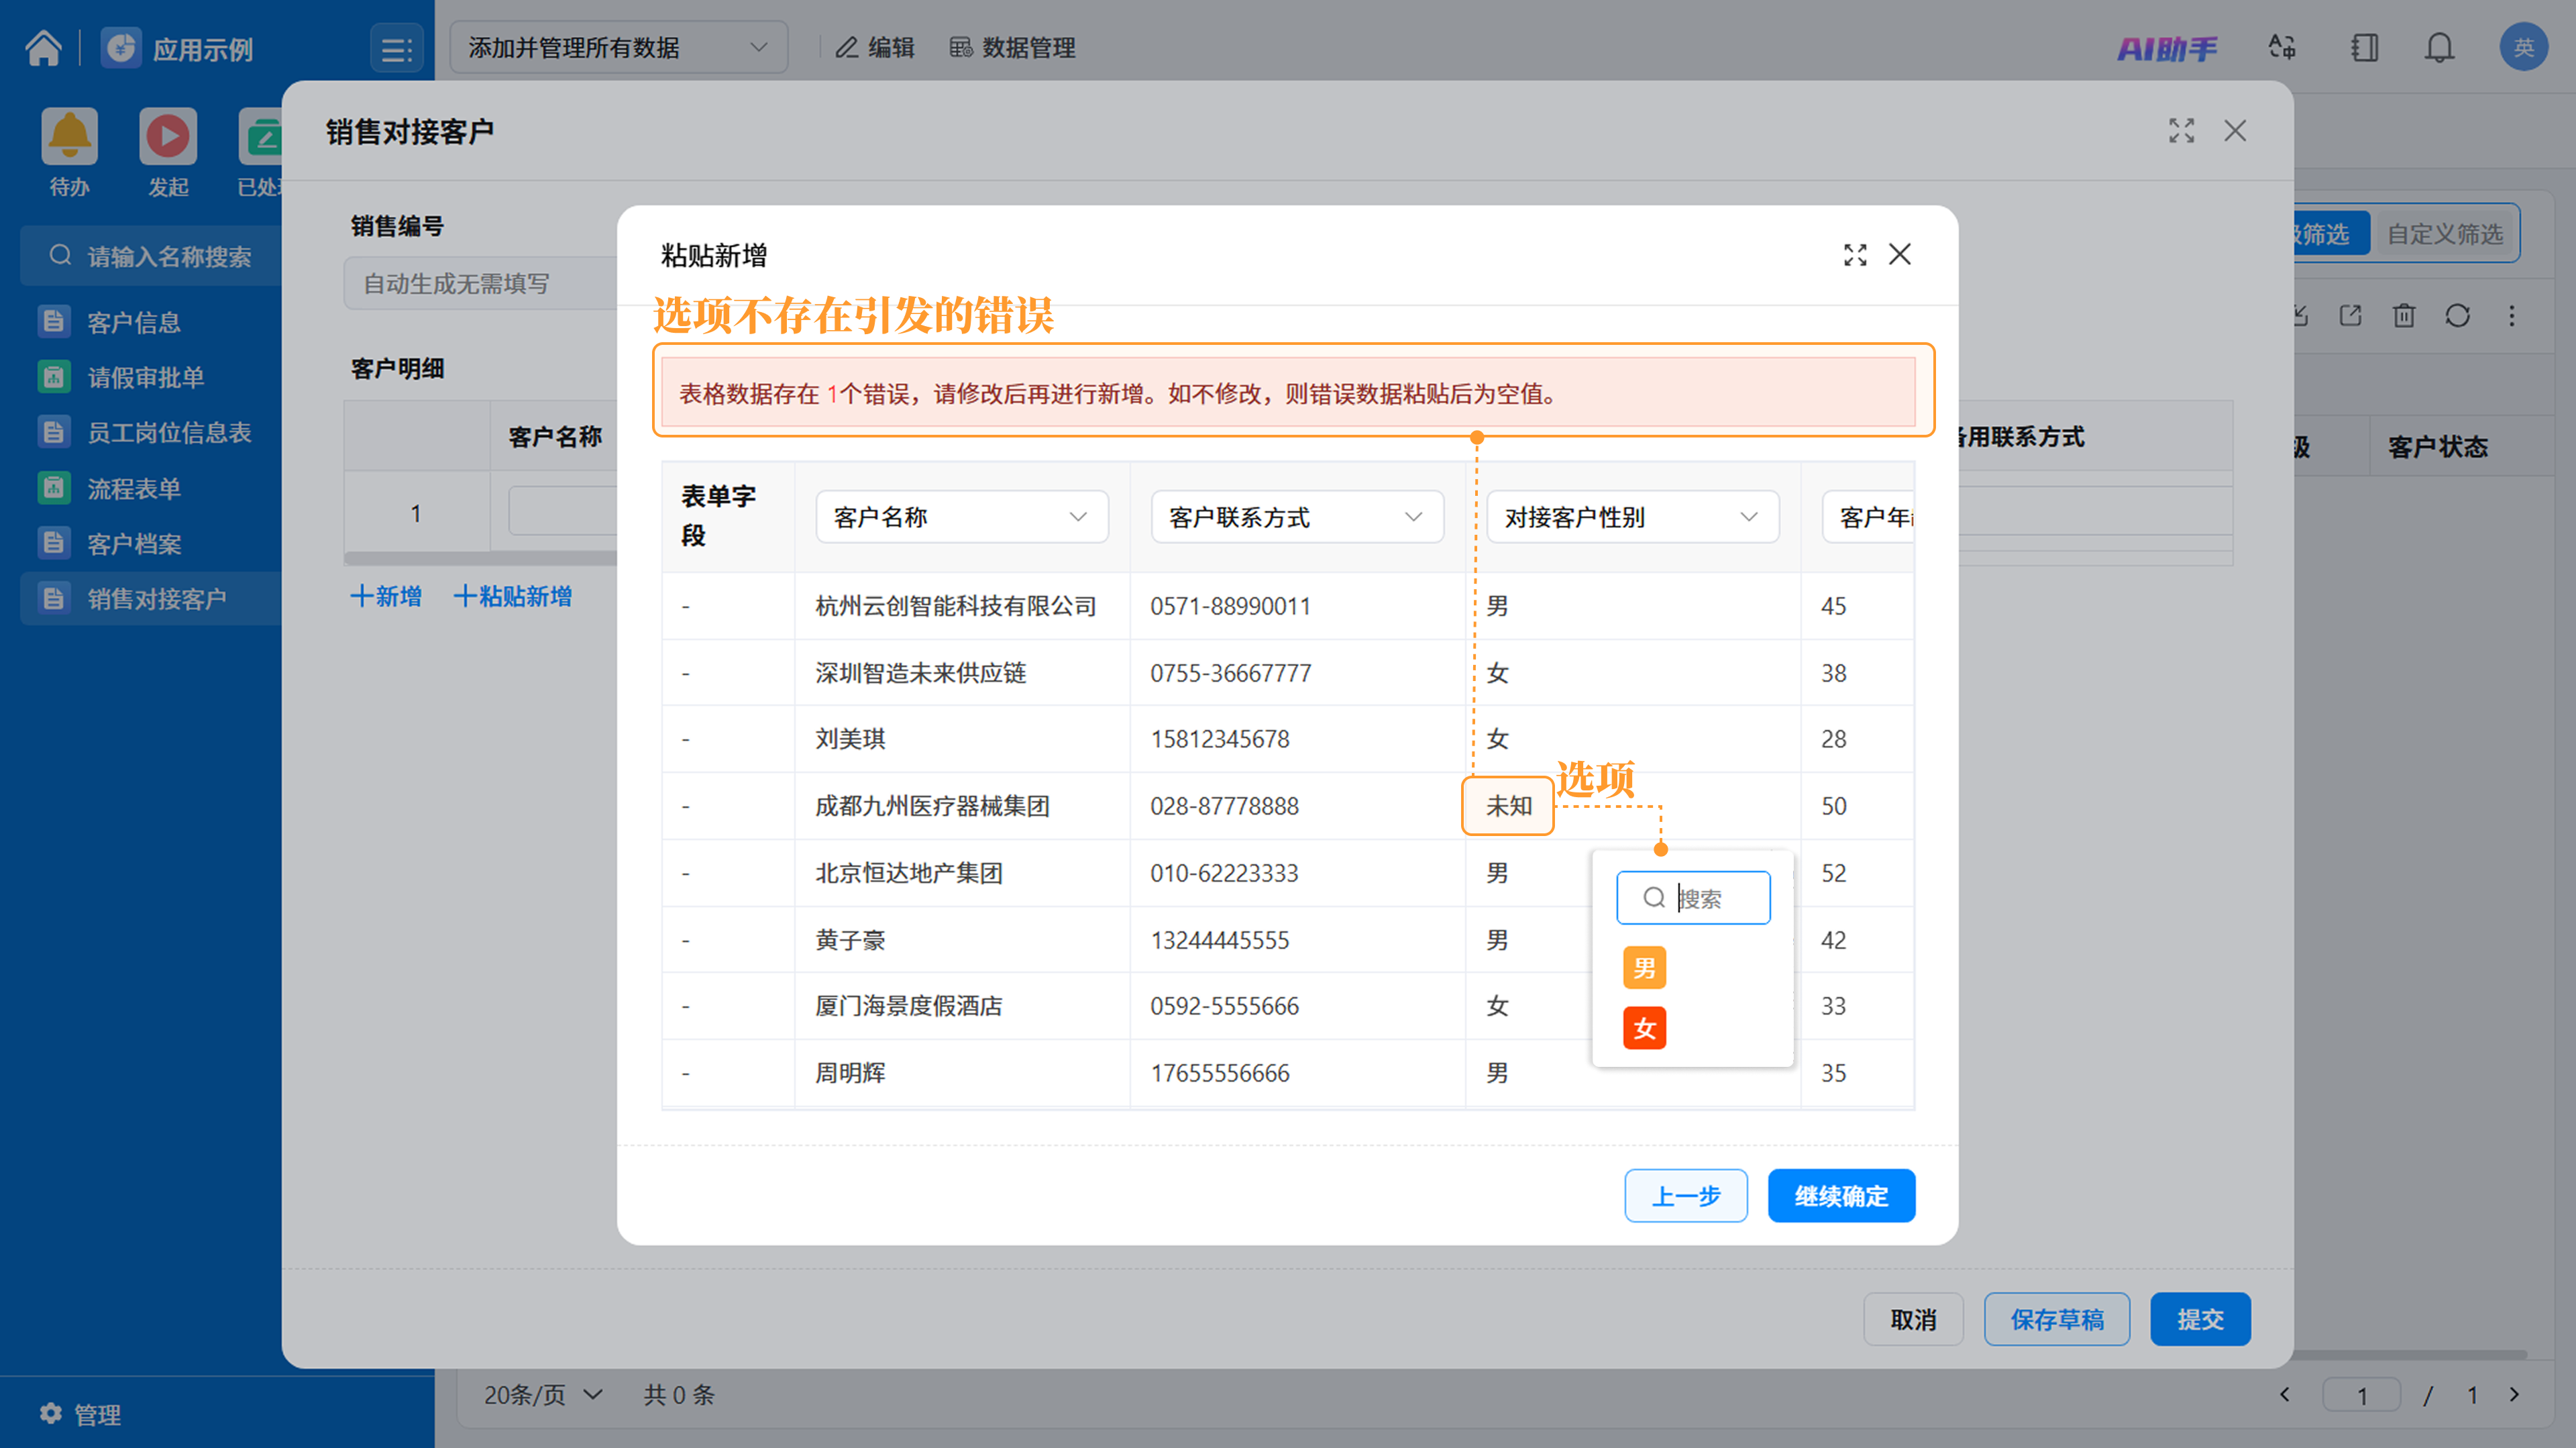Expand the 粘贴新增 dialog to fullscreen
This screenshot has height=1448, width=2576.
[1855, 254]
